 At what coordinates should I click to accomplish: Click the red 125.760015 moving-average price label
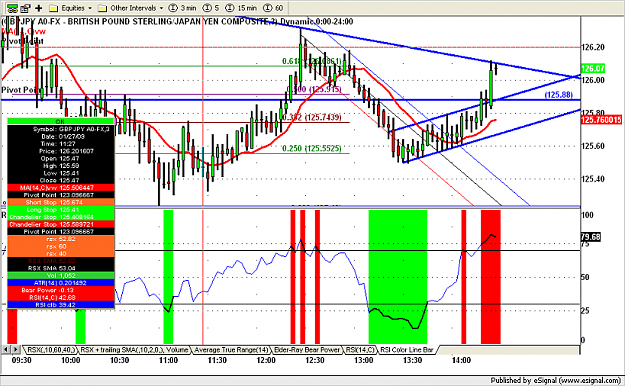(x=601, y=120)
